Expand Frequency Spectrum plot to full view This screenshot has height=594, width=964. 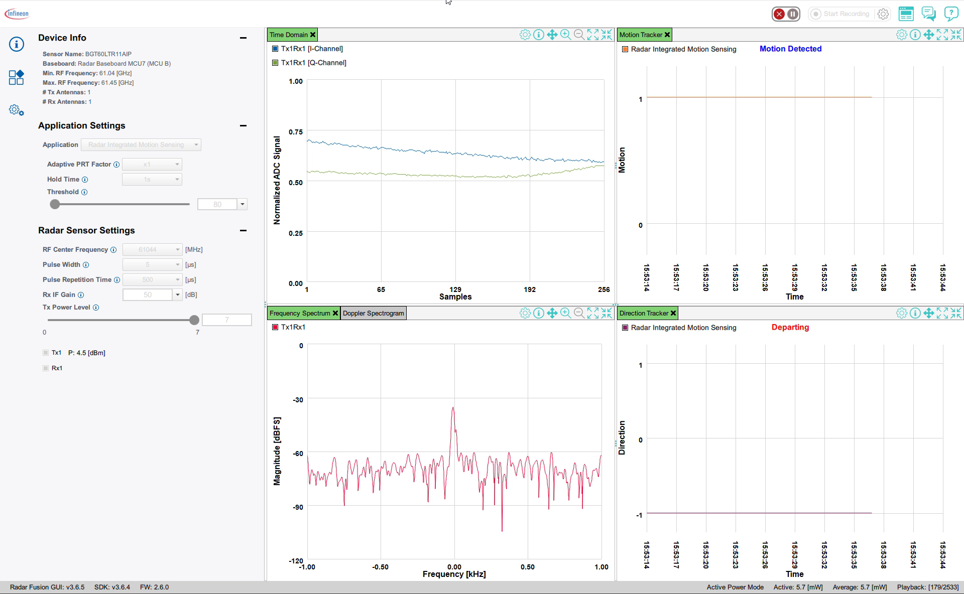coord(593,313)
